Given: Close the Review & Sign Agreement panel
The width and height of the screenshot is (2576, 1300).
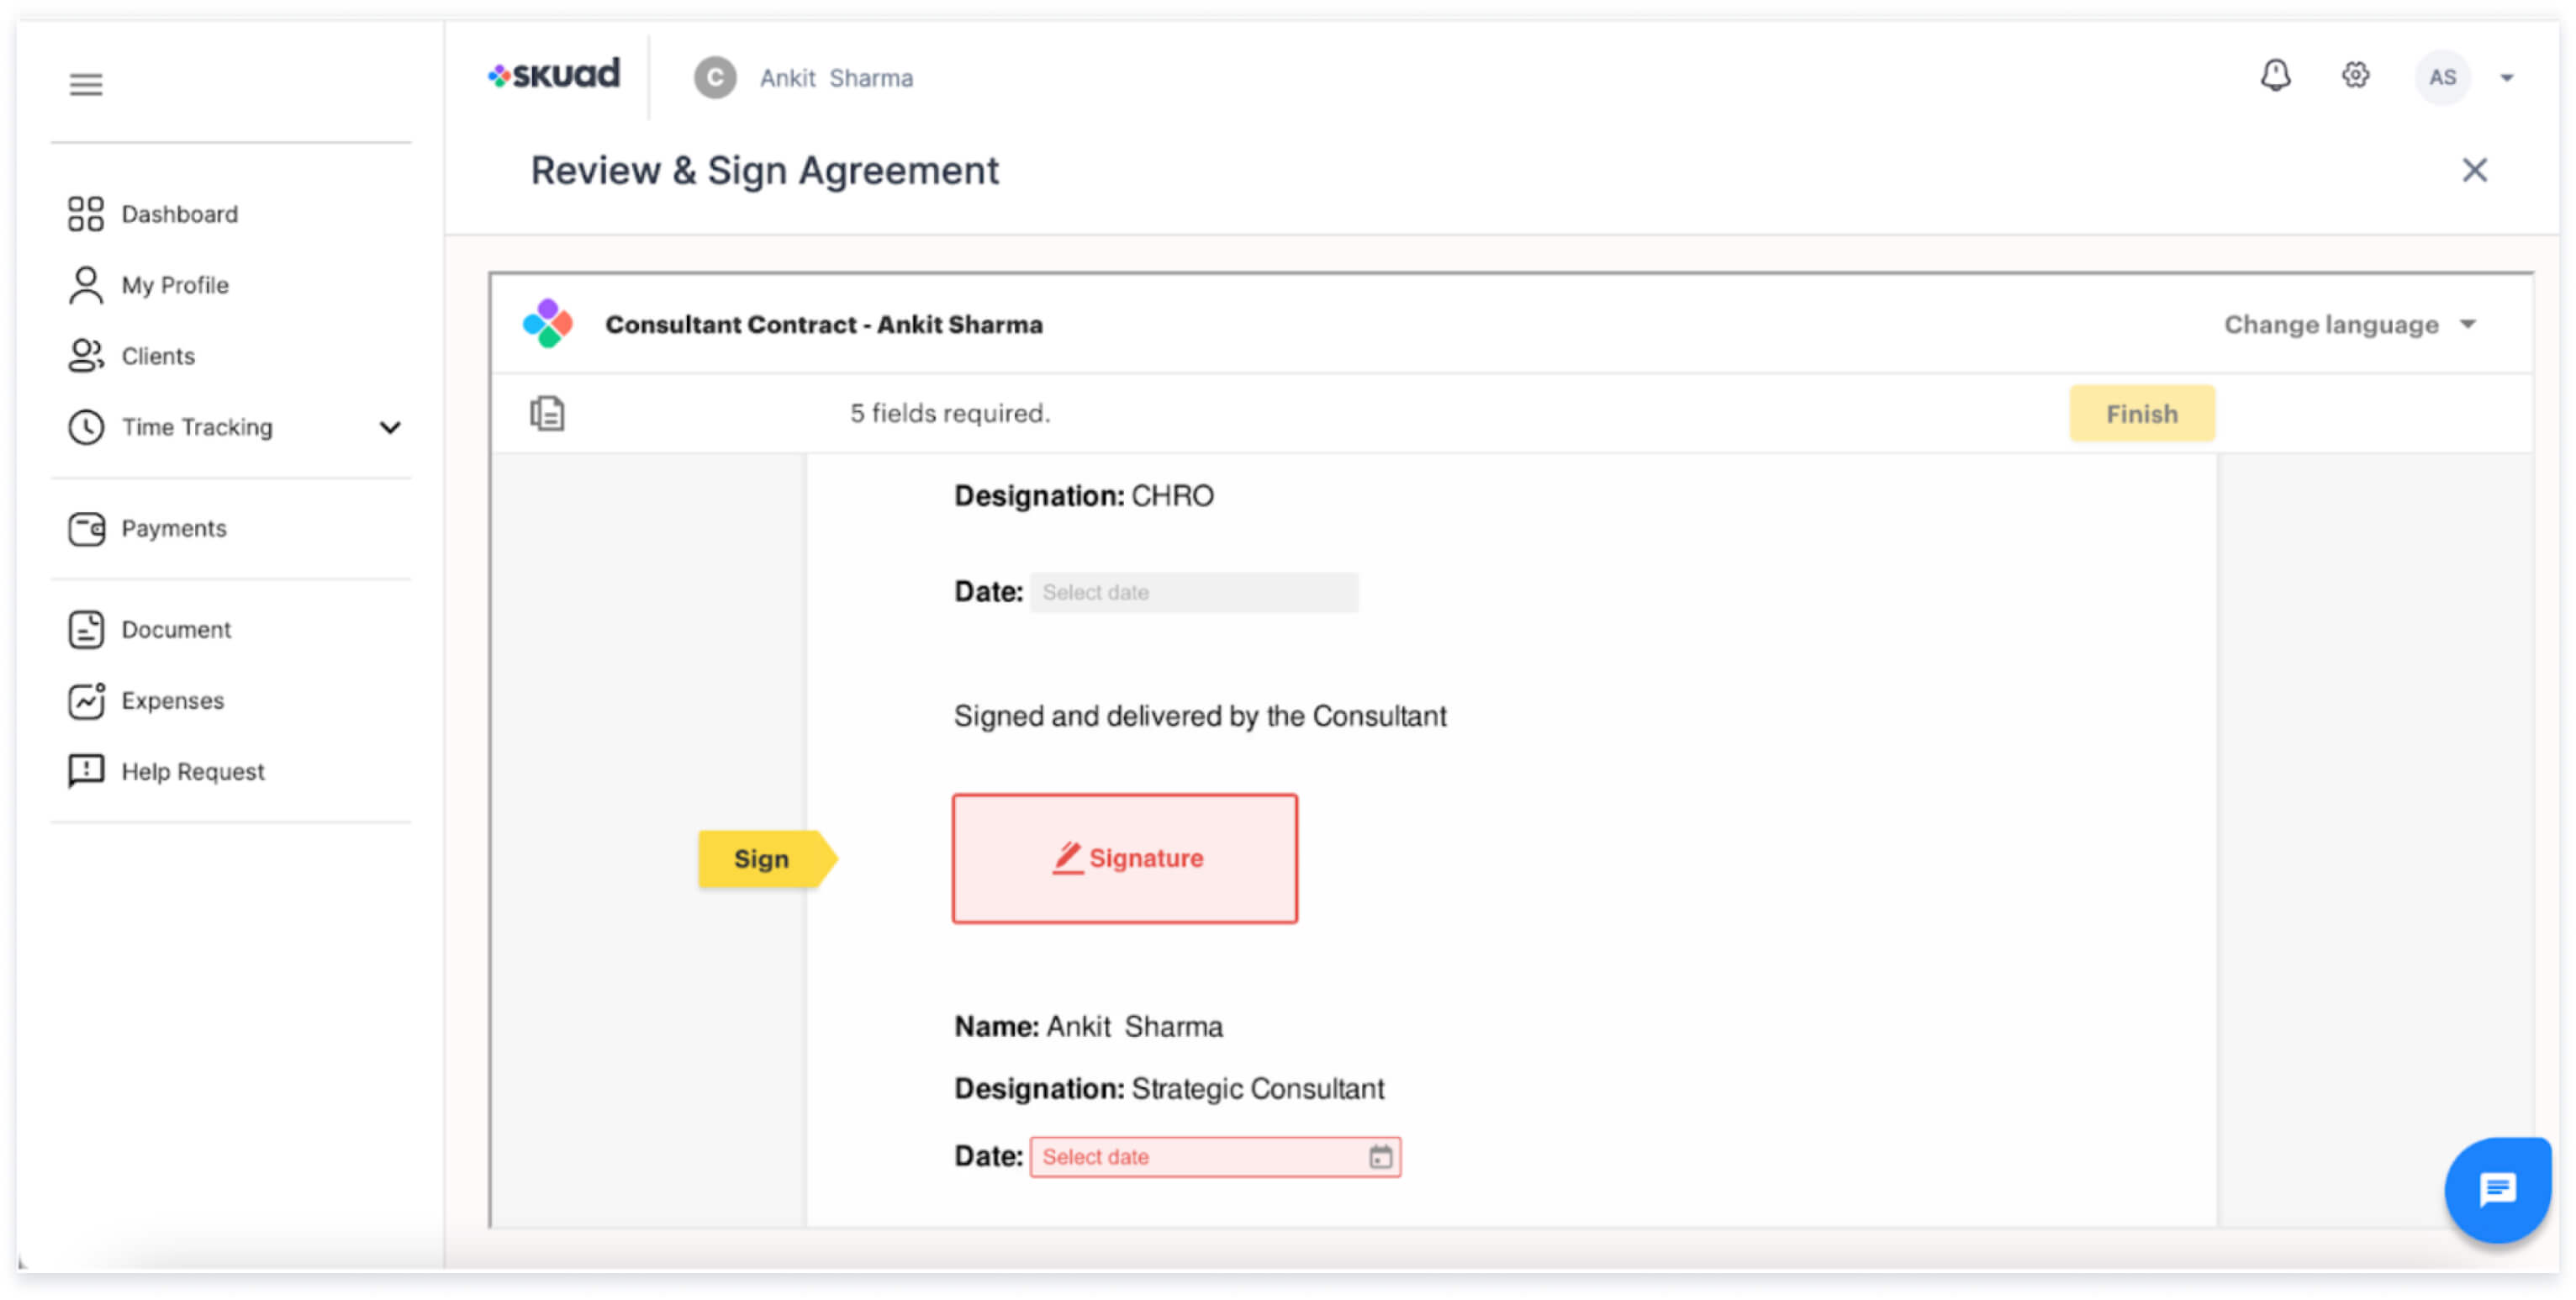Looking at the screenshot, I should [2474, 170].
